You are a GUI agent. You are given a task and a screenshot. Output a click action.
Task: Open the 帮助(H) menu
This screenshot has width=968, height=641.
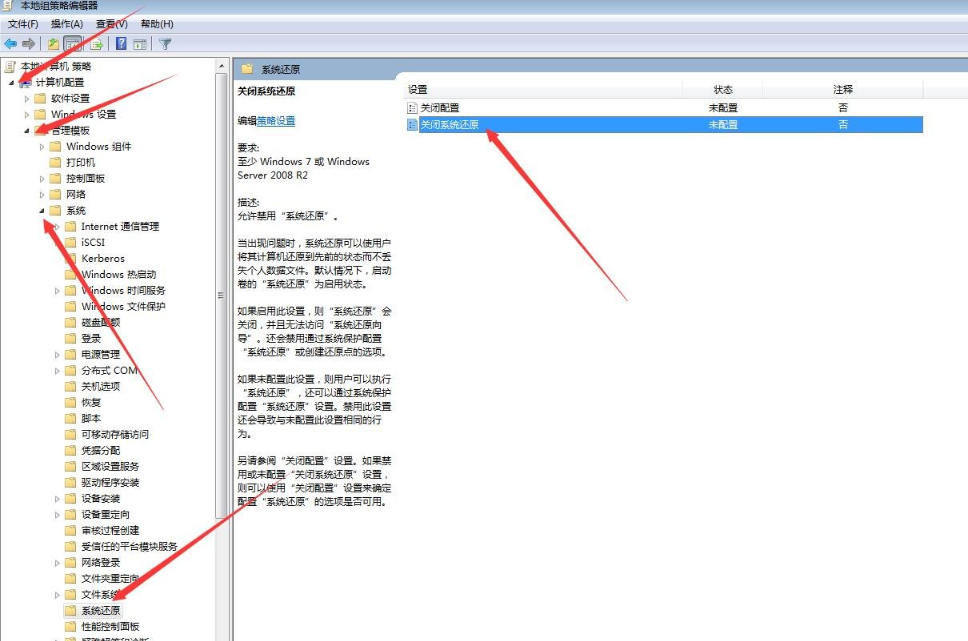(157, 24)
